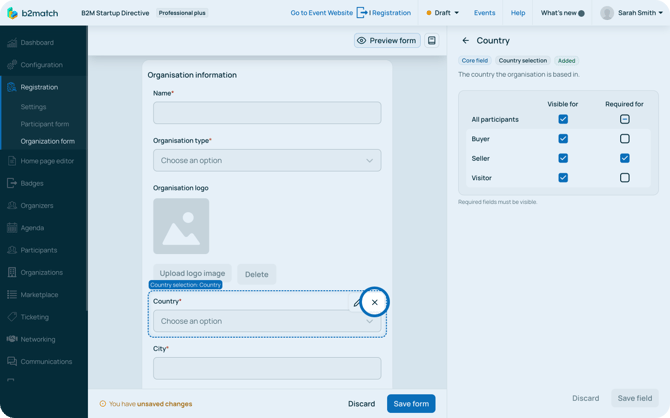
Task: Open the Organisation type dropdown
Action: (267, 160)
